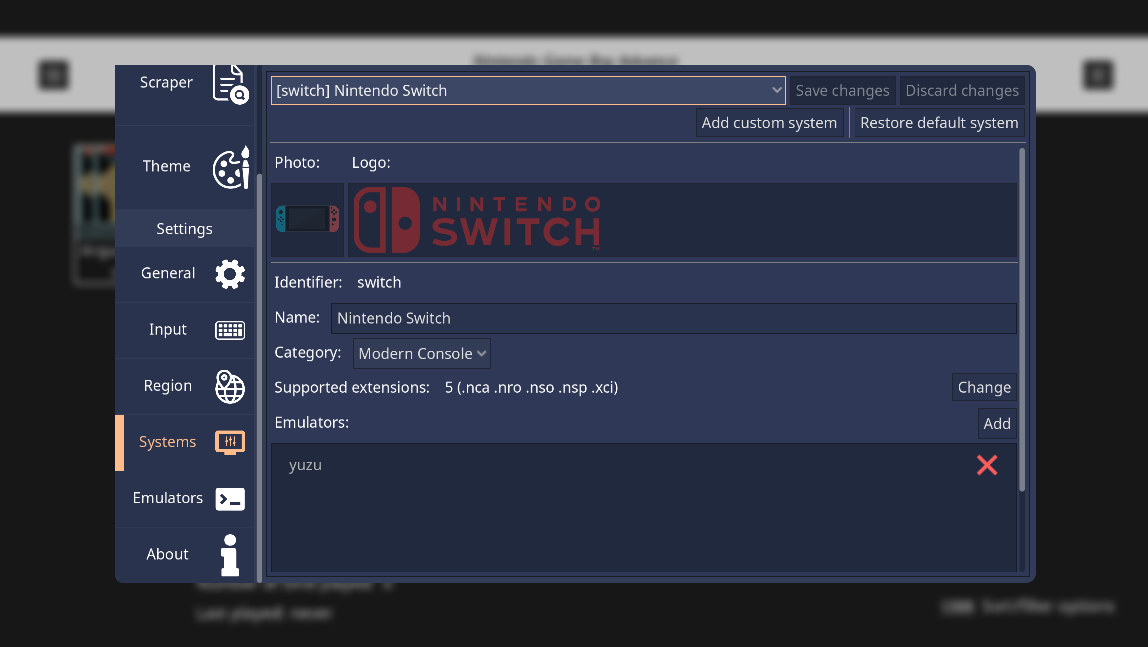Image resolution: width=1148 pixels, height=647 pixels.
Task: Click the General settings gear icon
Action: point(230,274)
